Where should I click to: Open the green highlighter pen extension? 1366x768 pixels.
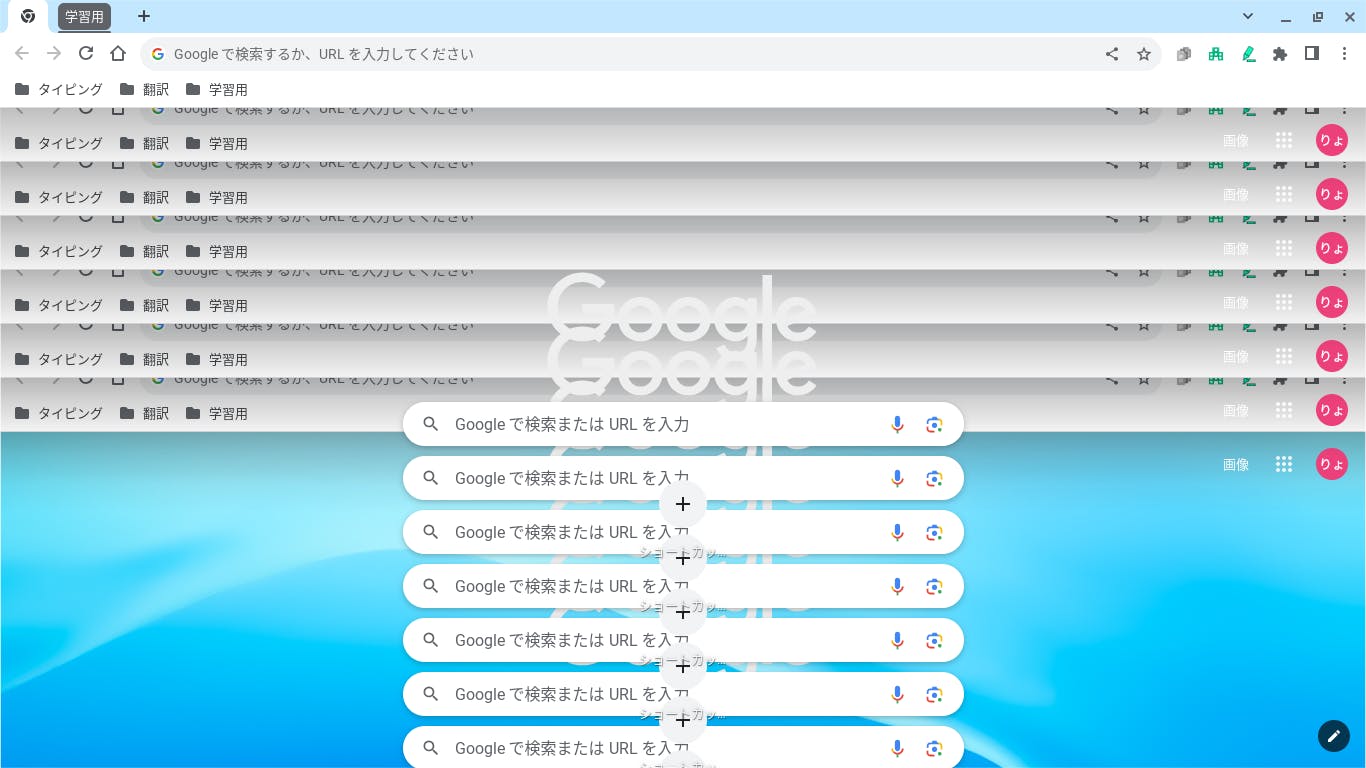point(1248,54)
